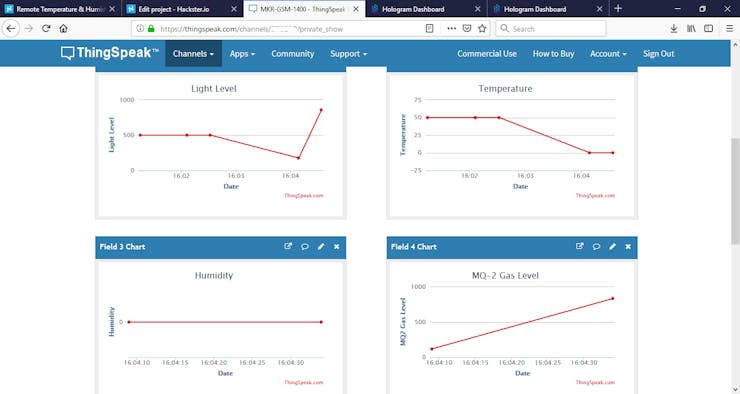Expand the Apps dropdown menu
This screenshot has height=394, width=740.
(x=242, y=54)
